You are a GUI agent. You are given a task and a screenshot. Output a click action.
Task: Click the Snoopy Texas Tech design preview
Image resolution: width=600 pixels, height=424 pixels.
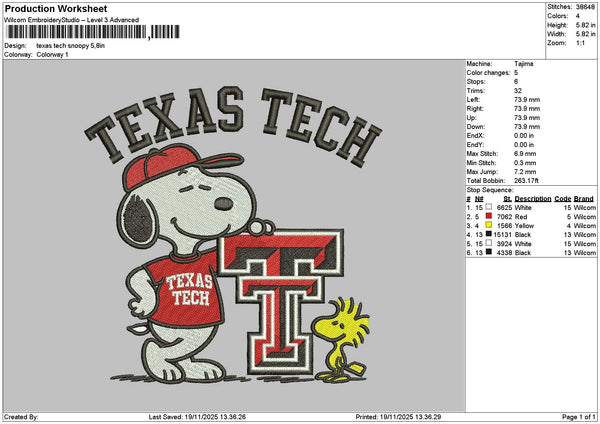[233, 235]
